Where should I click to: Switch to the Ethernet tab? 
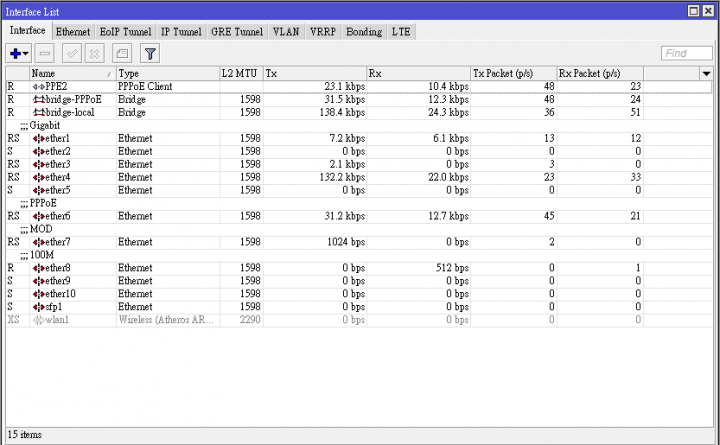pos(73,32)
